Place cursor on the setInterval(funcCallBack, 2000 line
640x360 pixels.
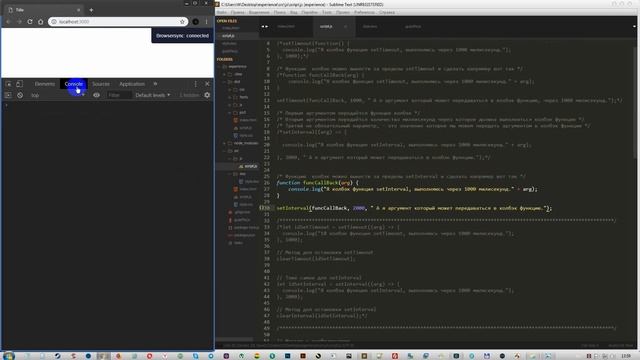coord(414,208)
